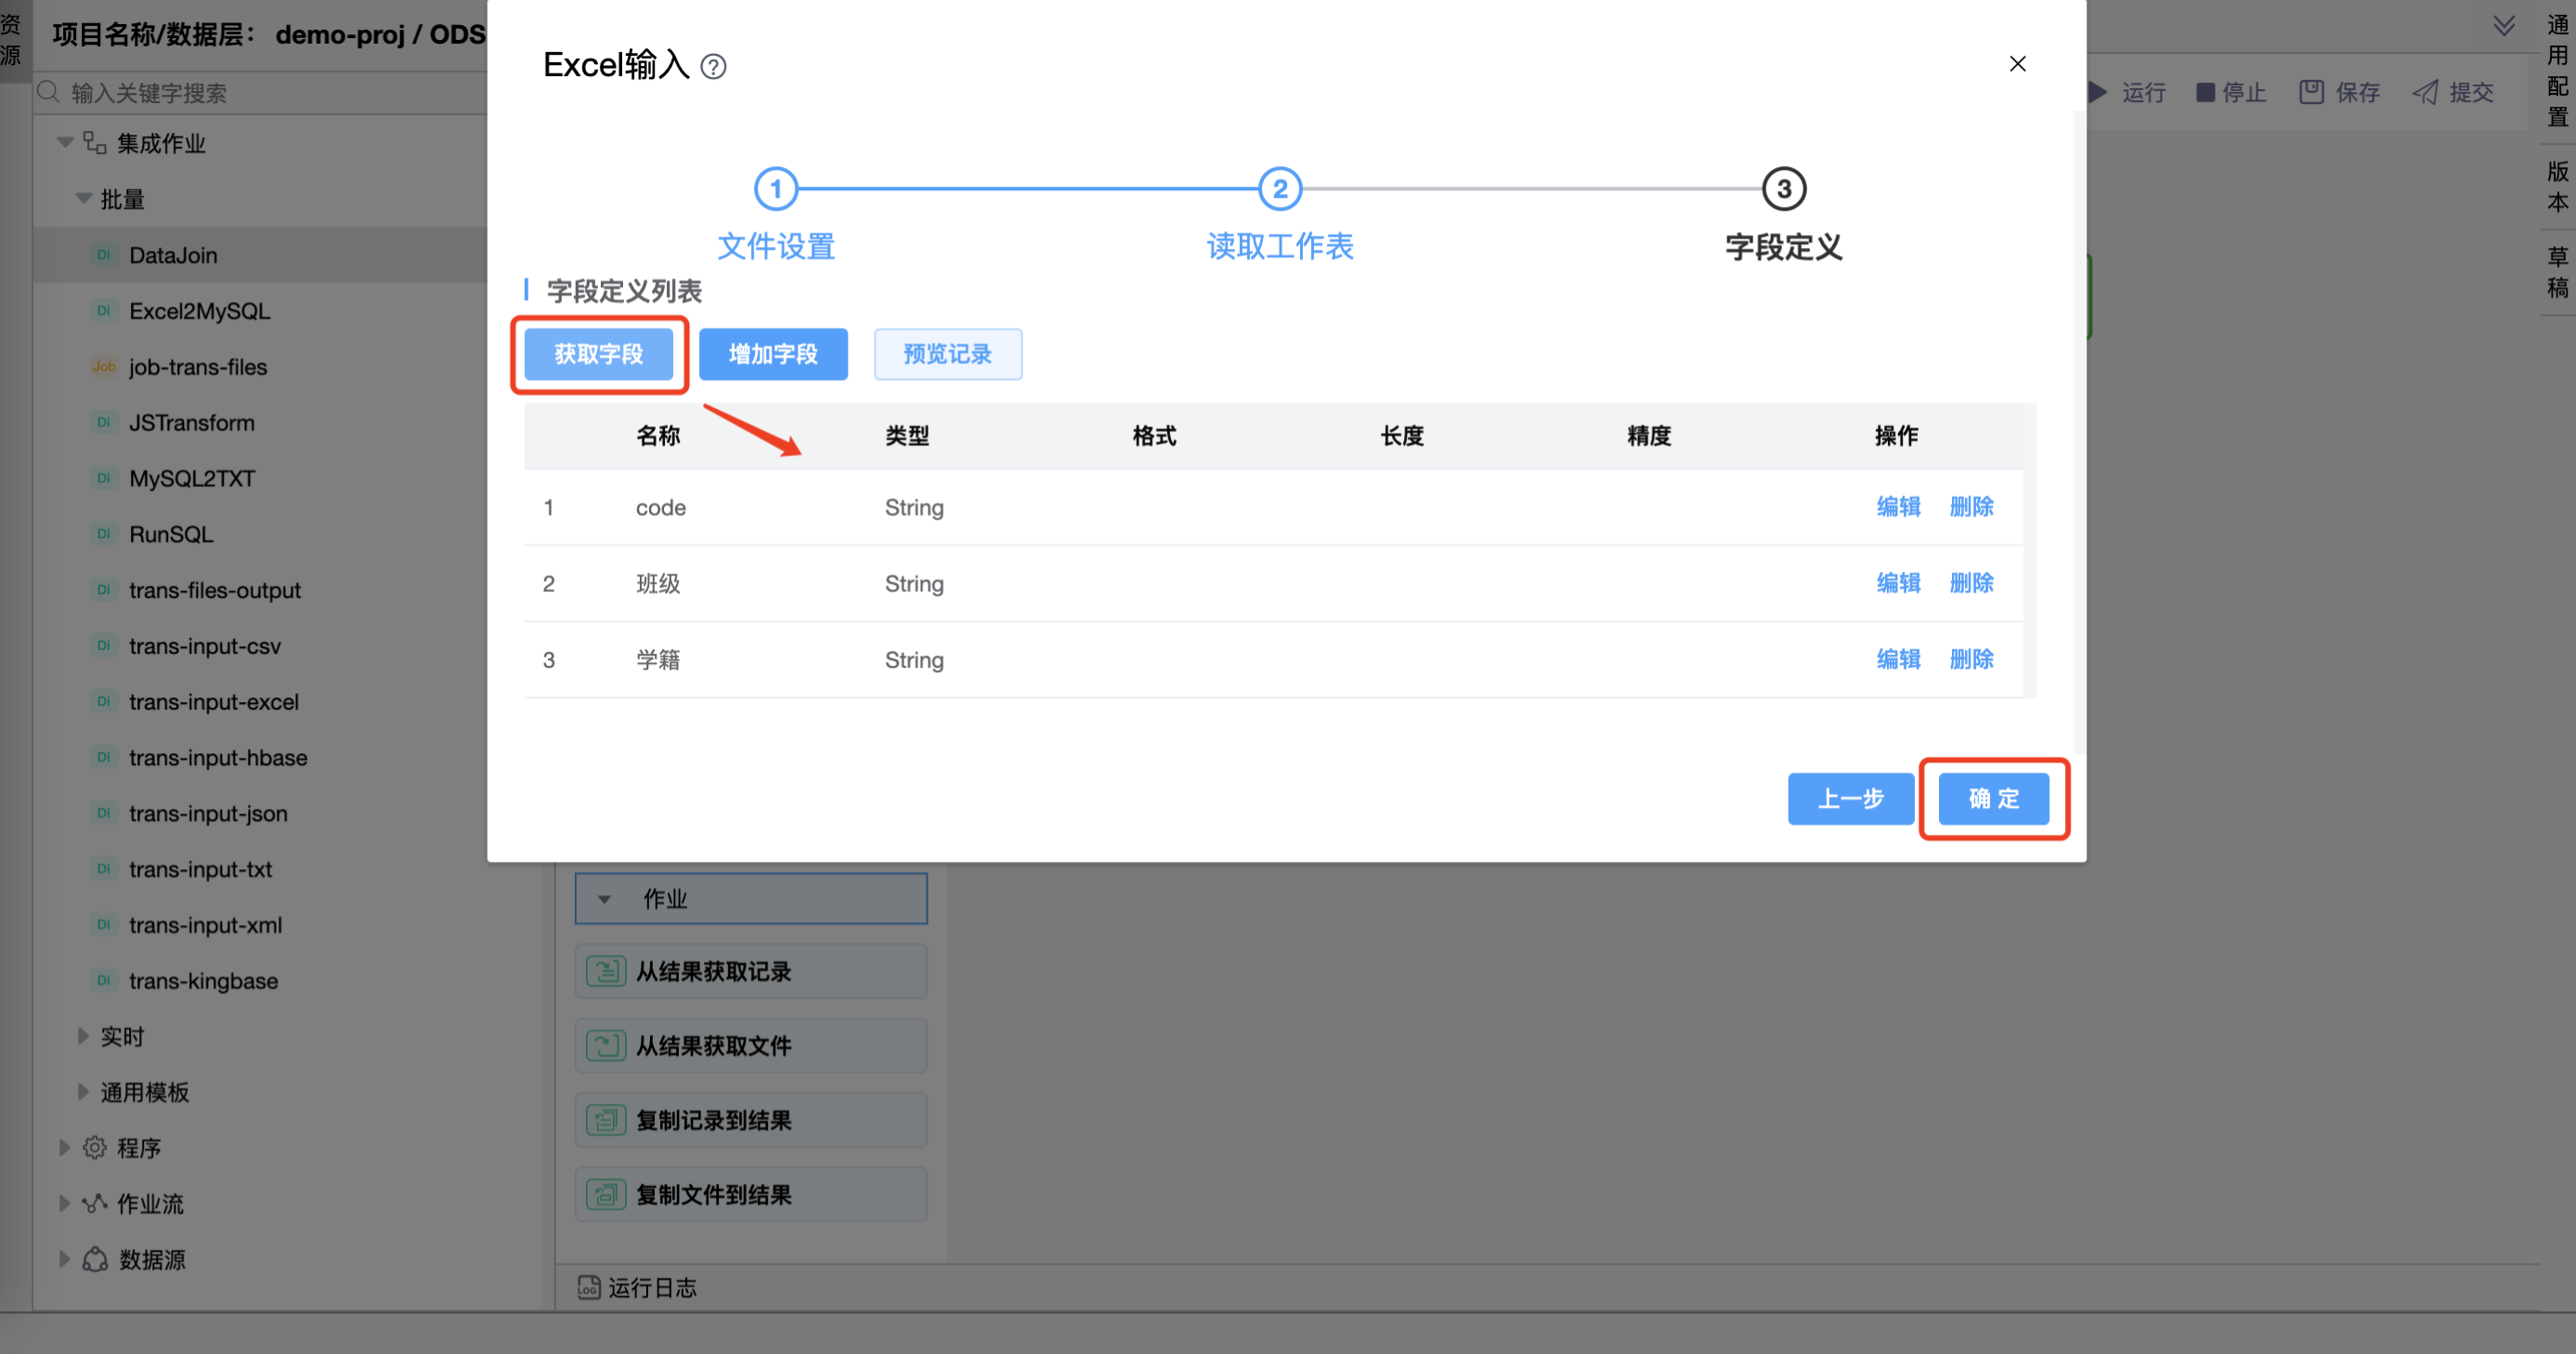The height and width of the screenshot is (1354, 2576).
Task: Click 确定 to confirm field definitions
Action: point(1993,798)
